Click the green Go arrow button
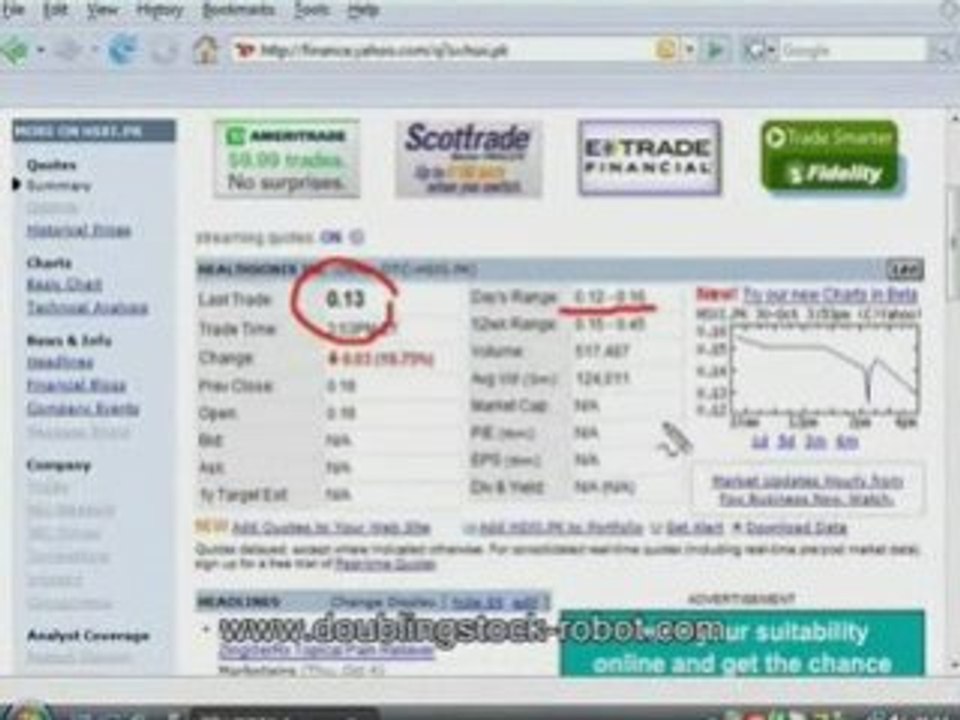 [715, 50]
